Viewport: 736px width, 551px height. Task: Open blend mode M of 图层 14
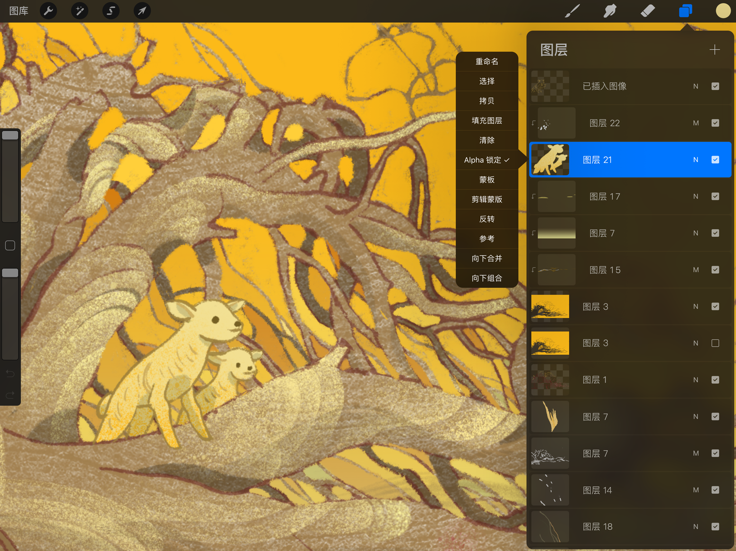[x=696, y=490]
